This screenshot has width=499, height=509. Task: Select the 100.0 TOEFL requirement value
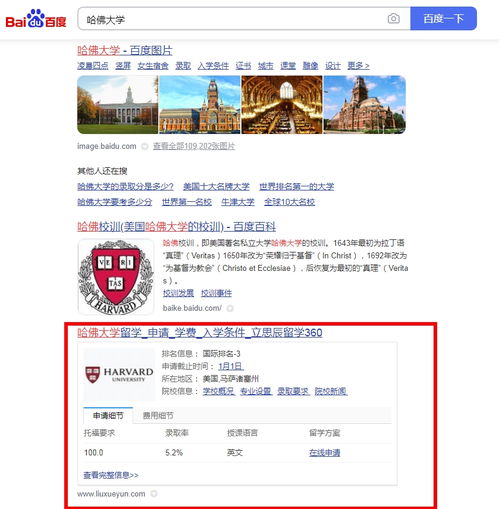click(x=94, y=453)
